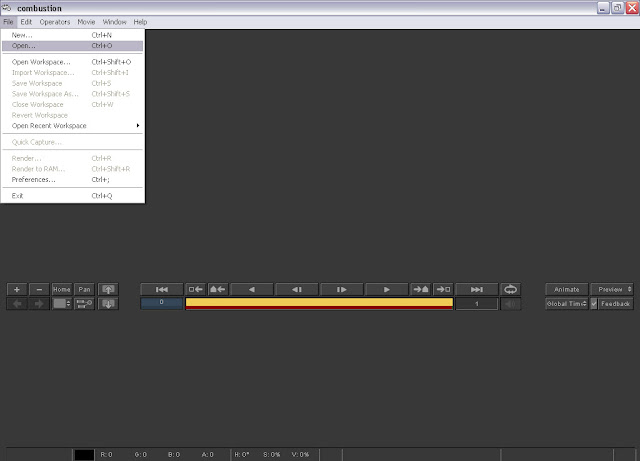Viewport: 640px width, 461px height.
Task: Open the viewport layout dropdown
Action: tap(62, 304)
